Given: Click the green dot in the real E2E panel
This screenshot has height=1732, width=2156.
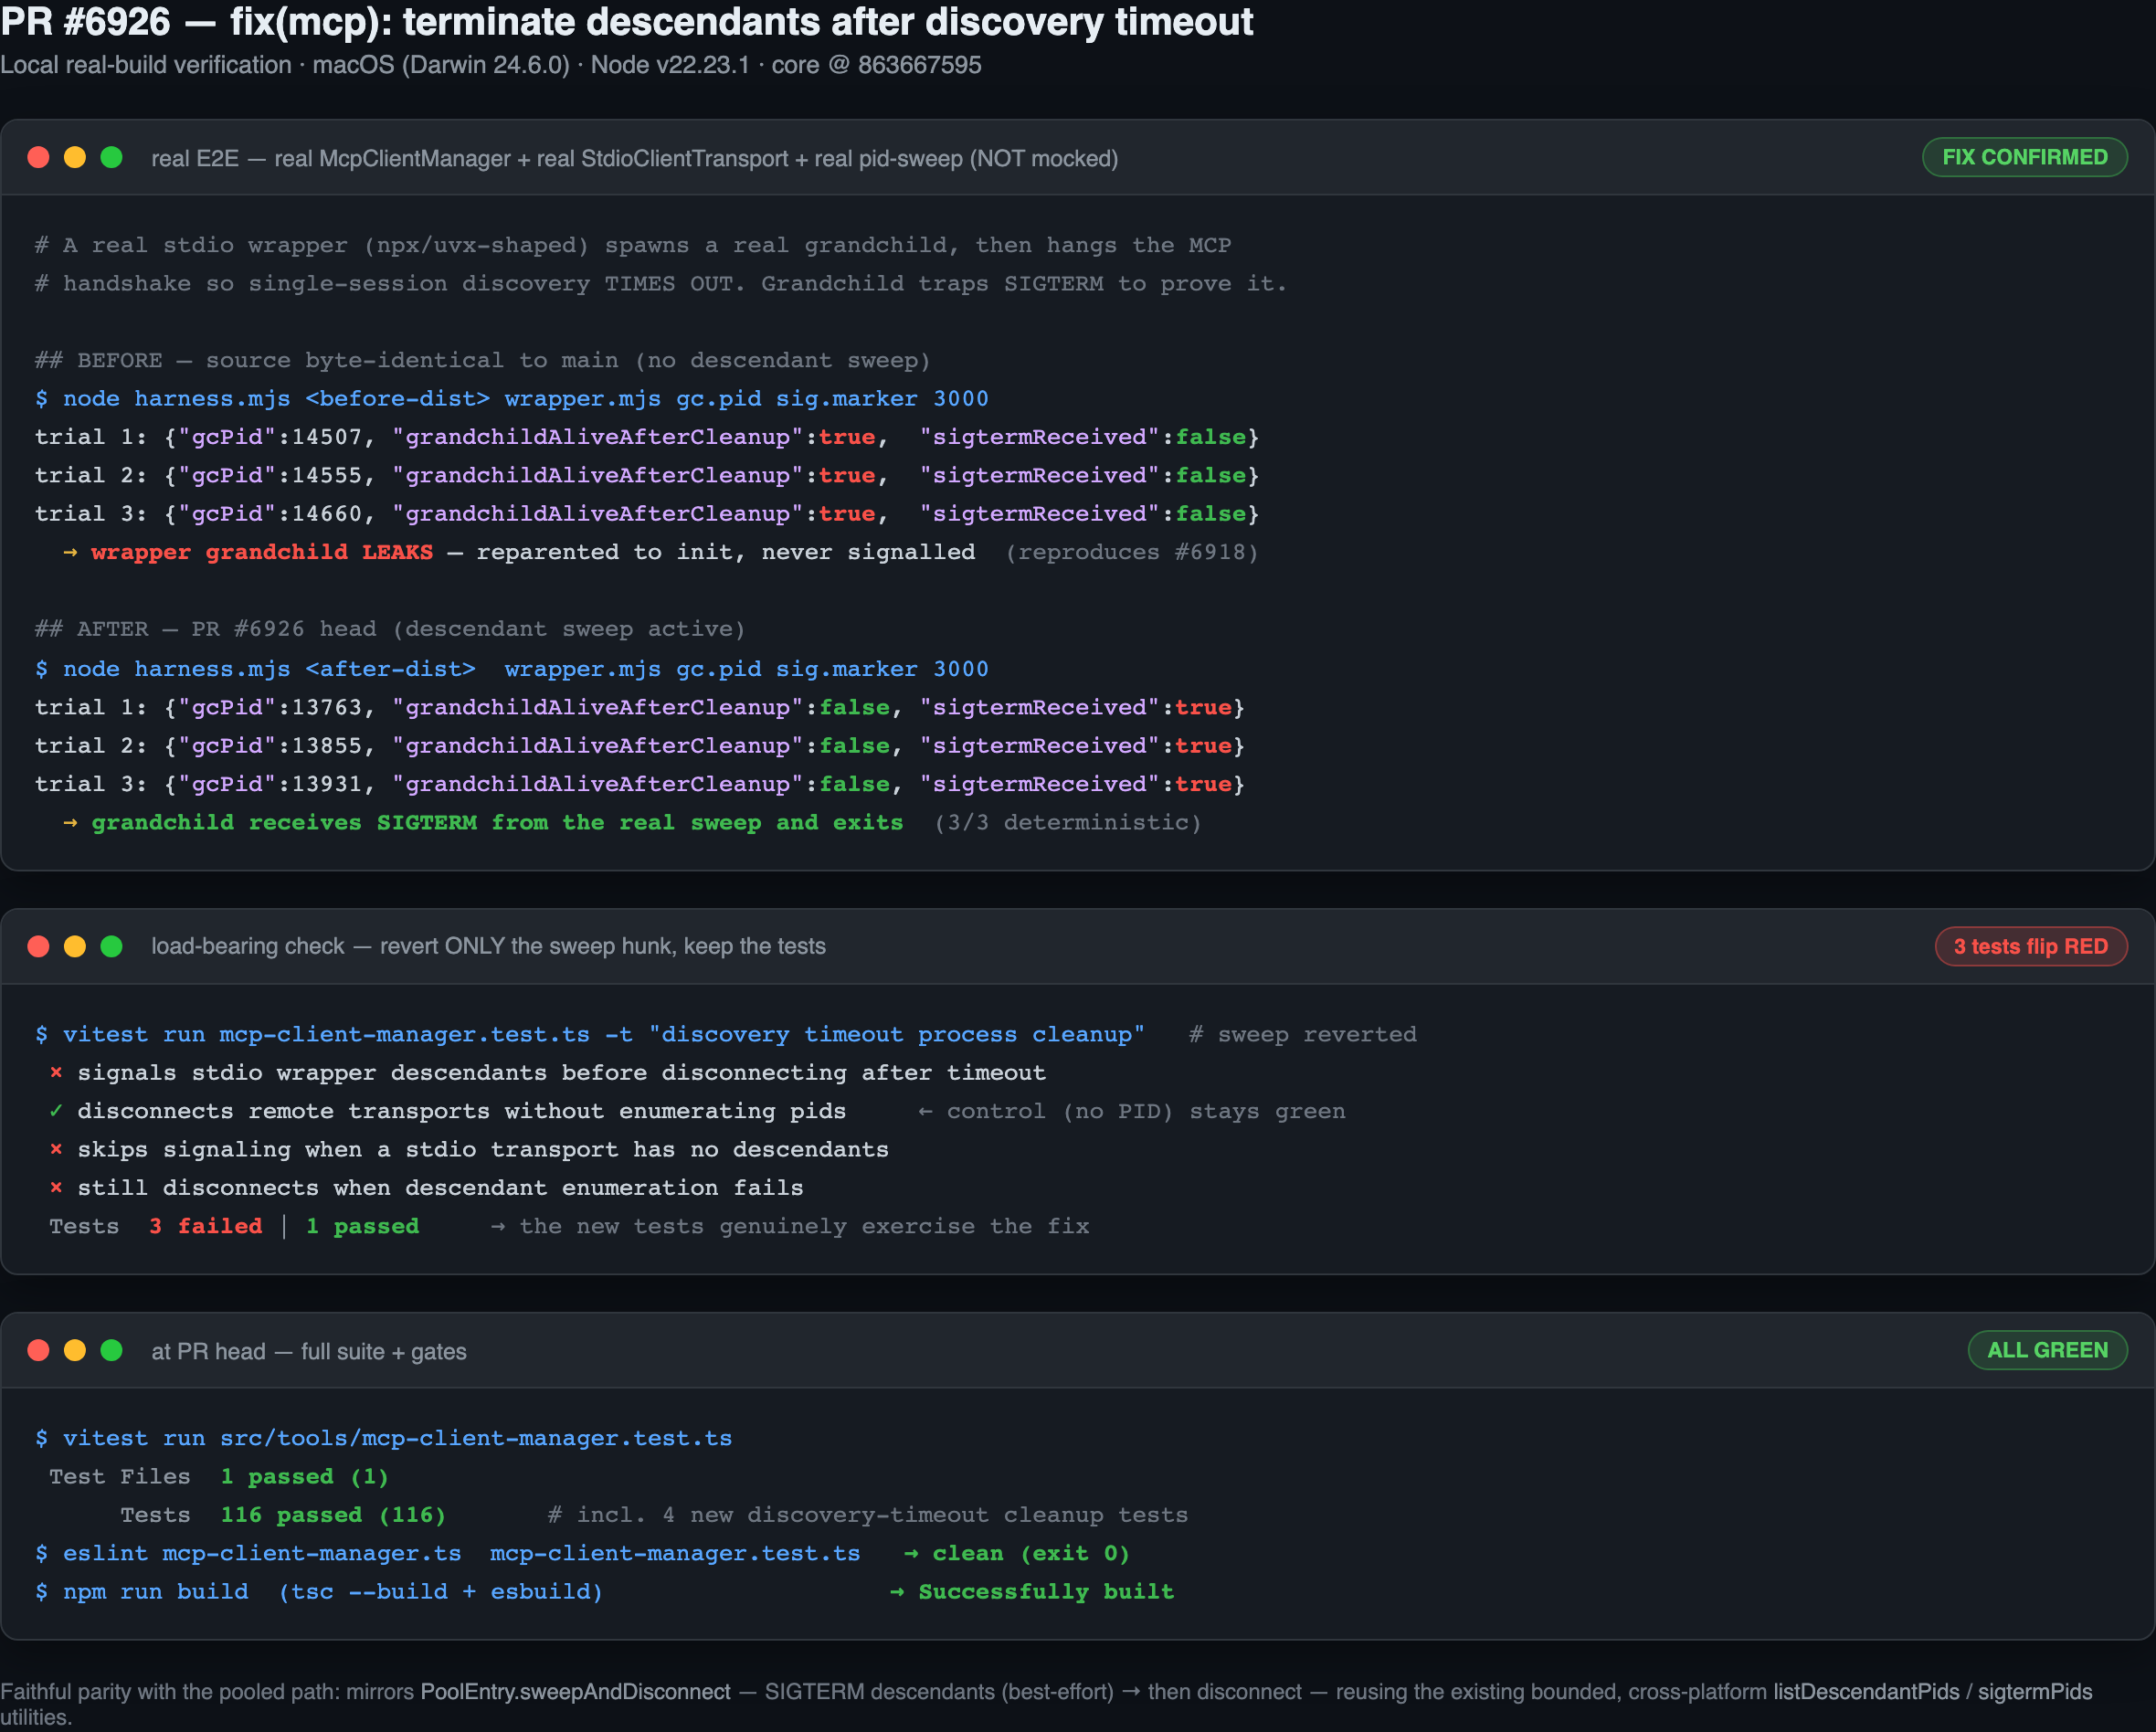Looking at the screenshot, I should [x=112, y=157].
